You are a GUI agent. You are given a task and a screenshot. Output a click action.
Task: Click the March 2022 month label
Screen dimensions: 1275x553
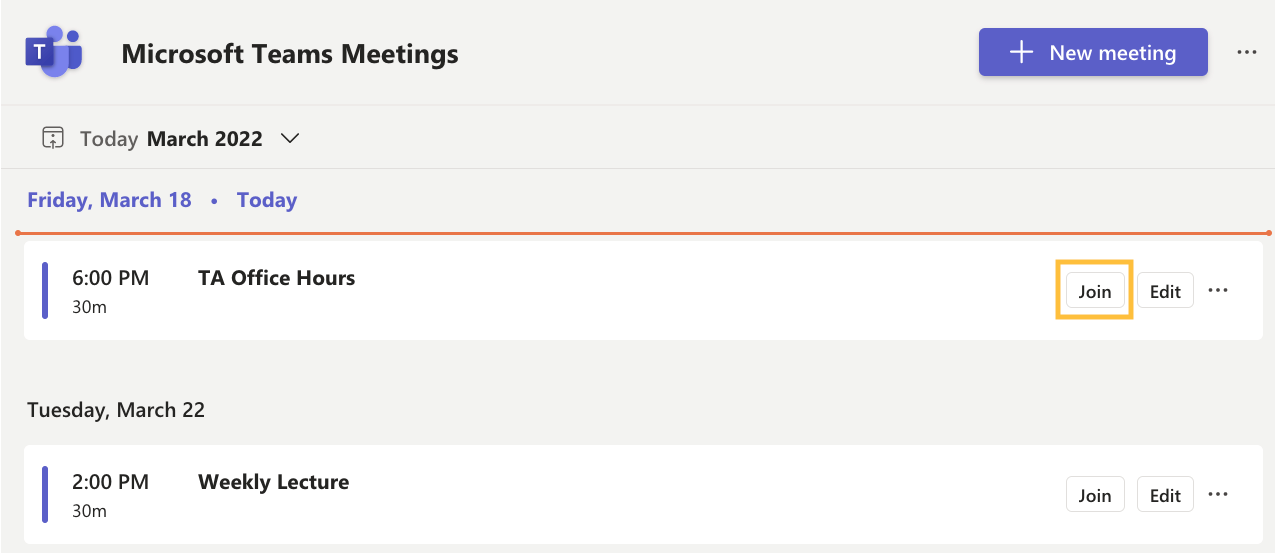[x=204, y=139]
